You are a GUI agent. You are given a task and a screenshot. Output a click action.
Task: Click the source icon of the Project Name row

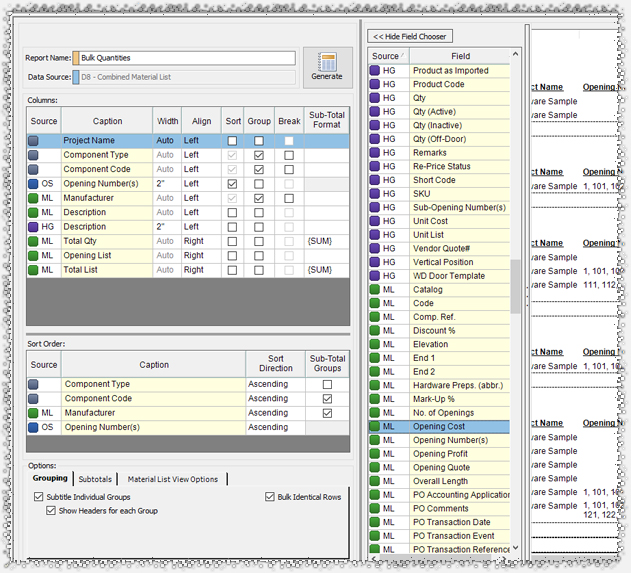pos(34,141)
